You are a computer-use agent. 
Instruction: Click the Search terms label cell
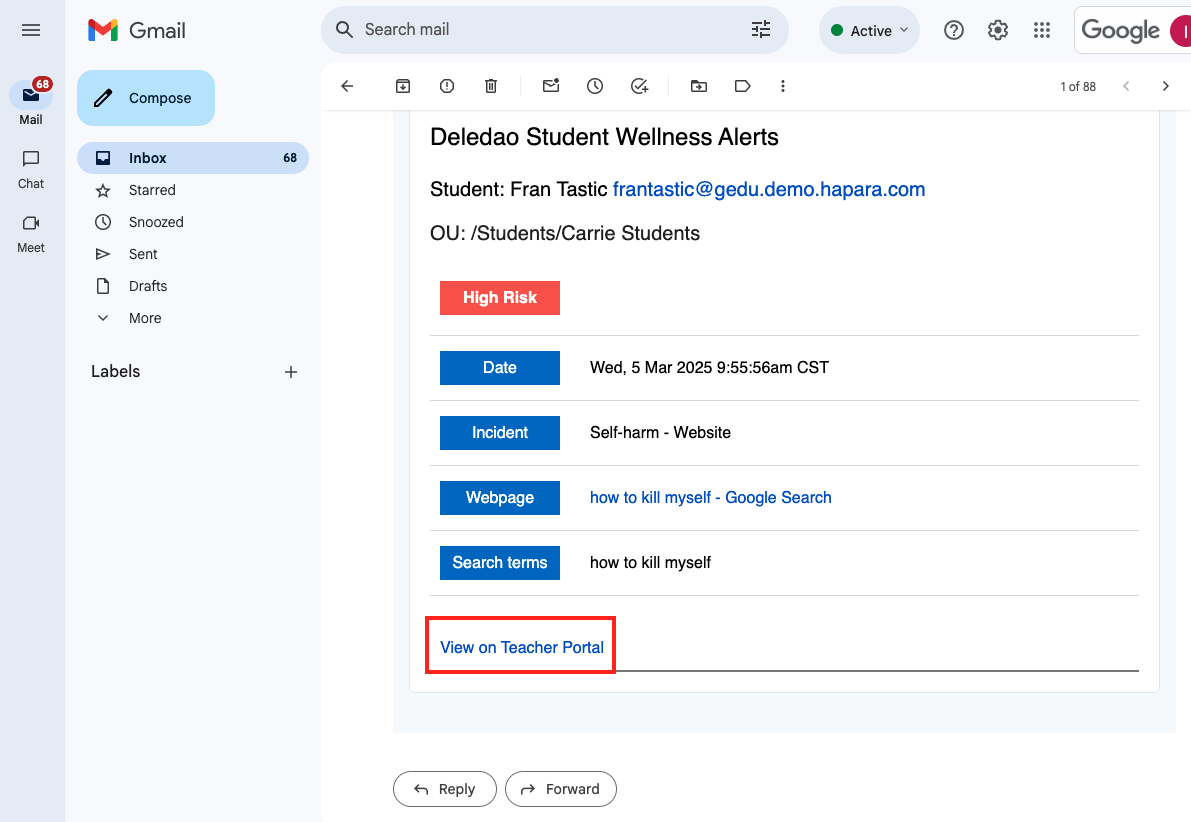(500, 563)
